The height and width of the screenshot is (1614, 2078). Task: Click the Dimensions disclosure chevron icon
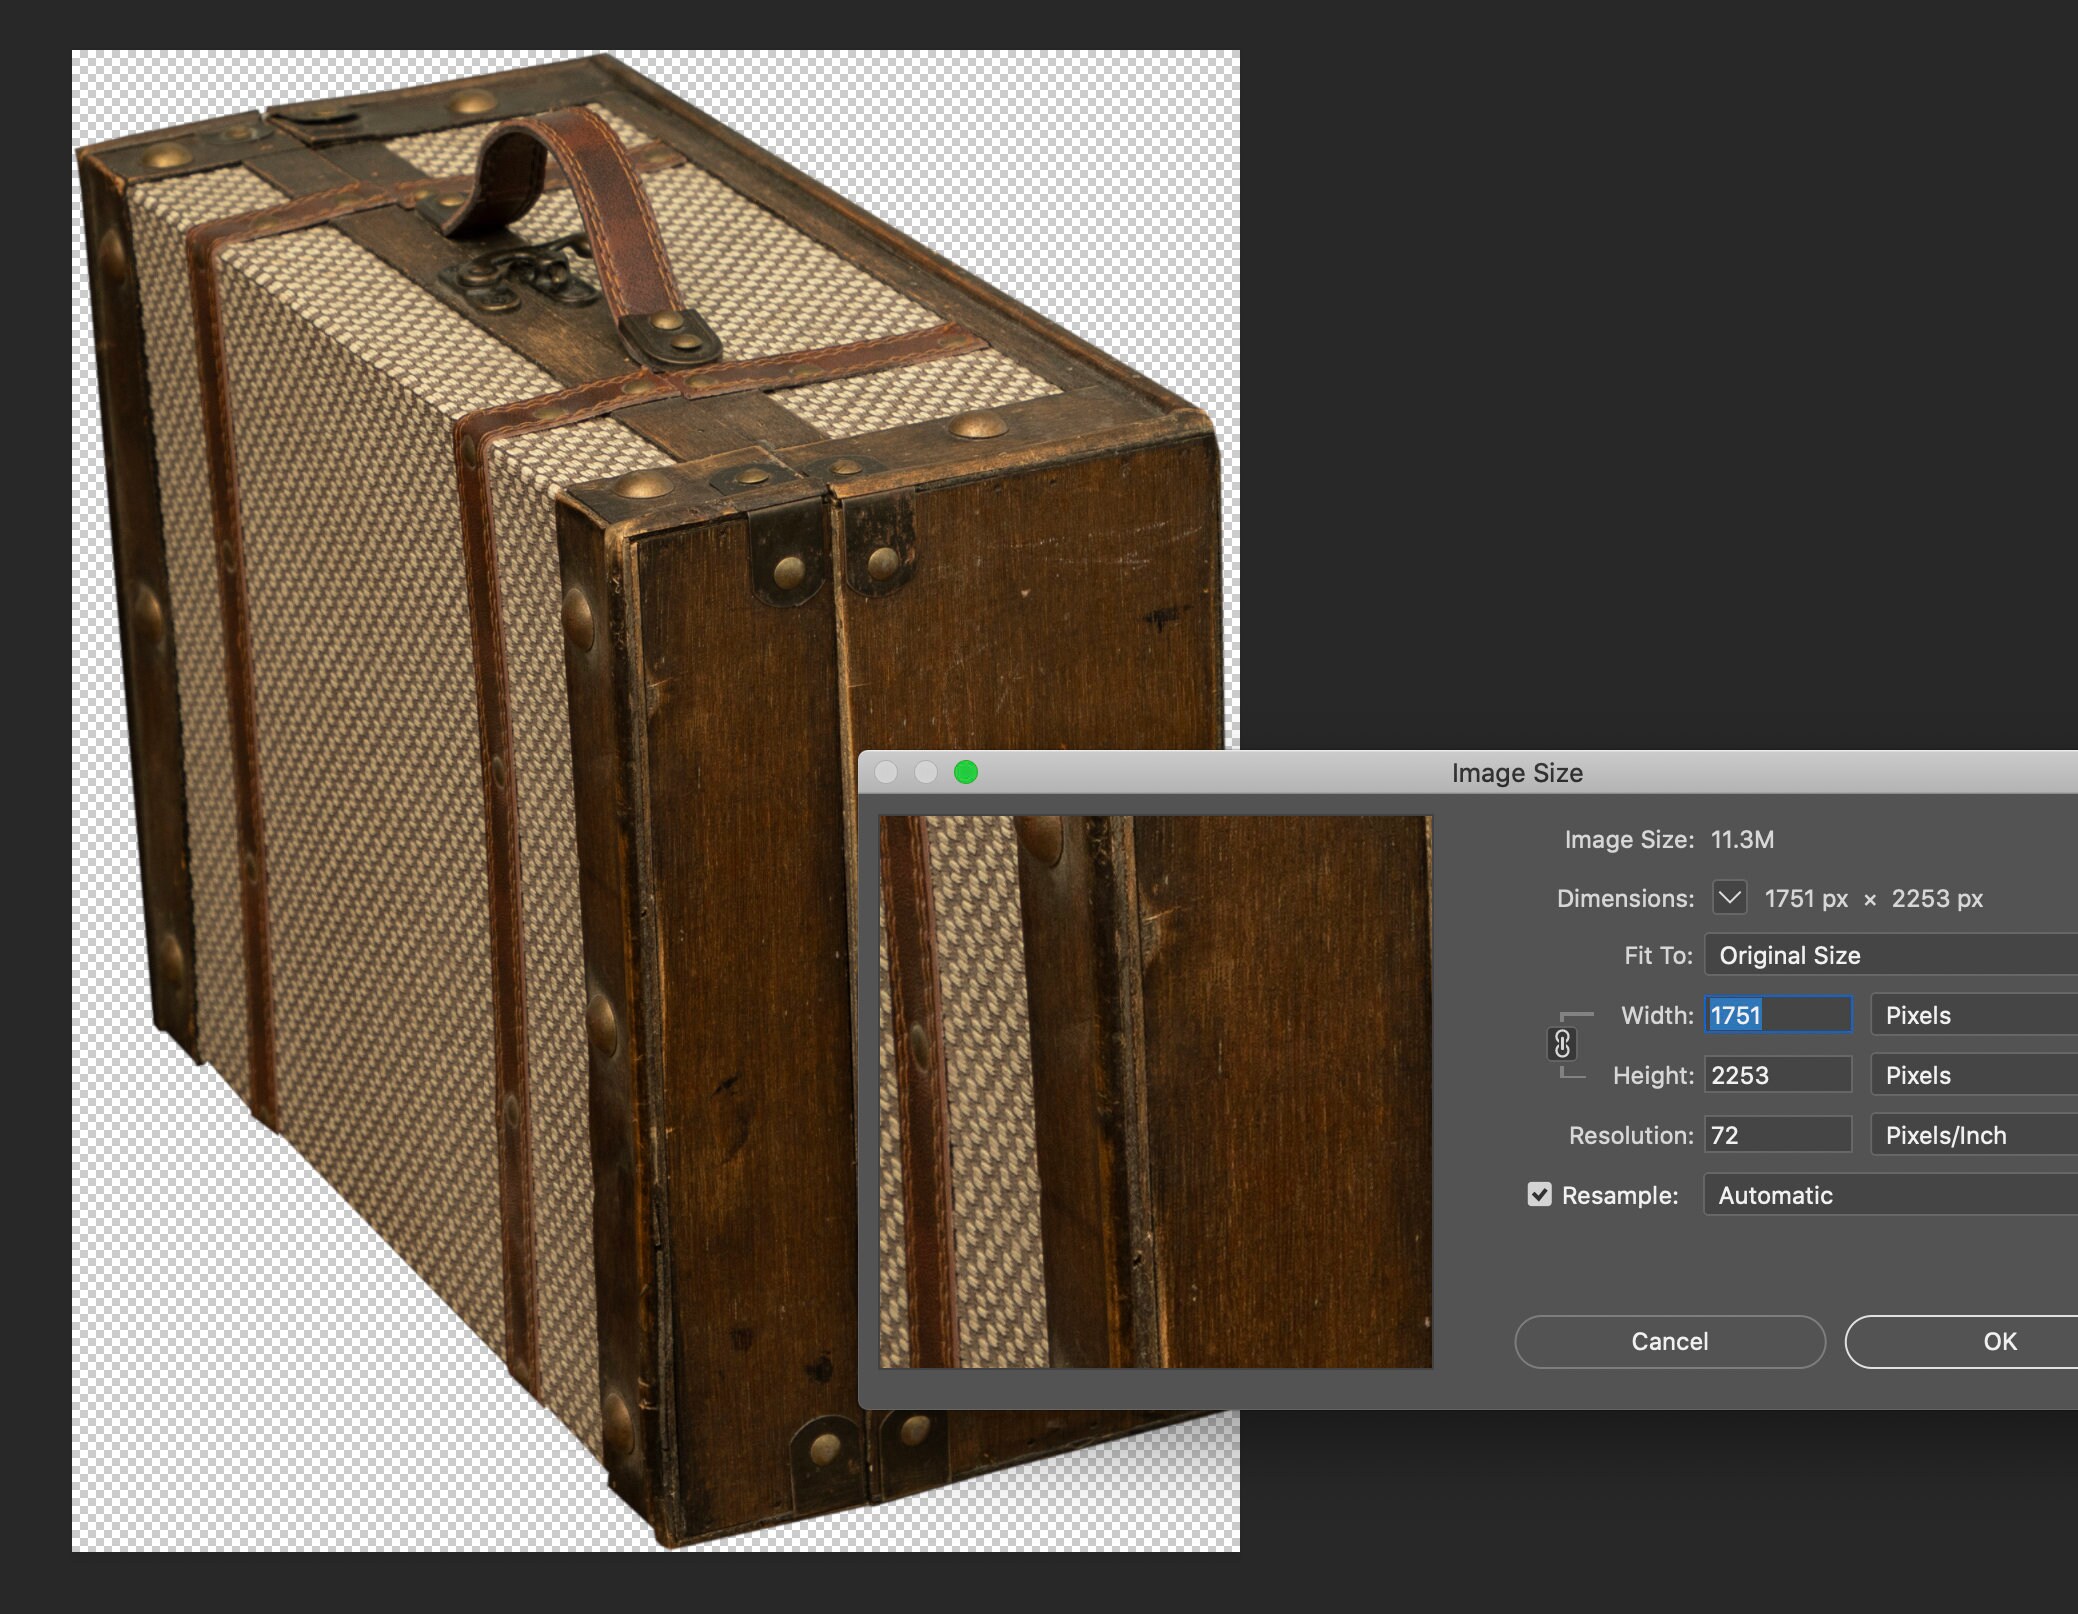(1729, 898)
